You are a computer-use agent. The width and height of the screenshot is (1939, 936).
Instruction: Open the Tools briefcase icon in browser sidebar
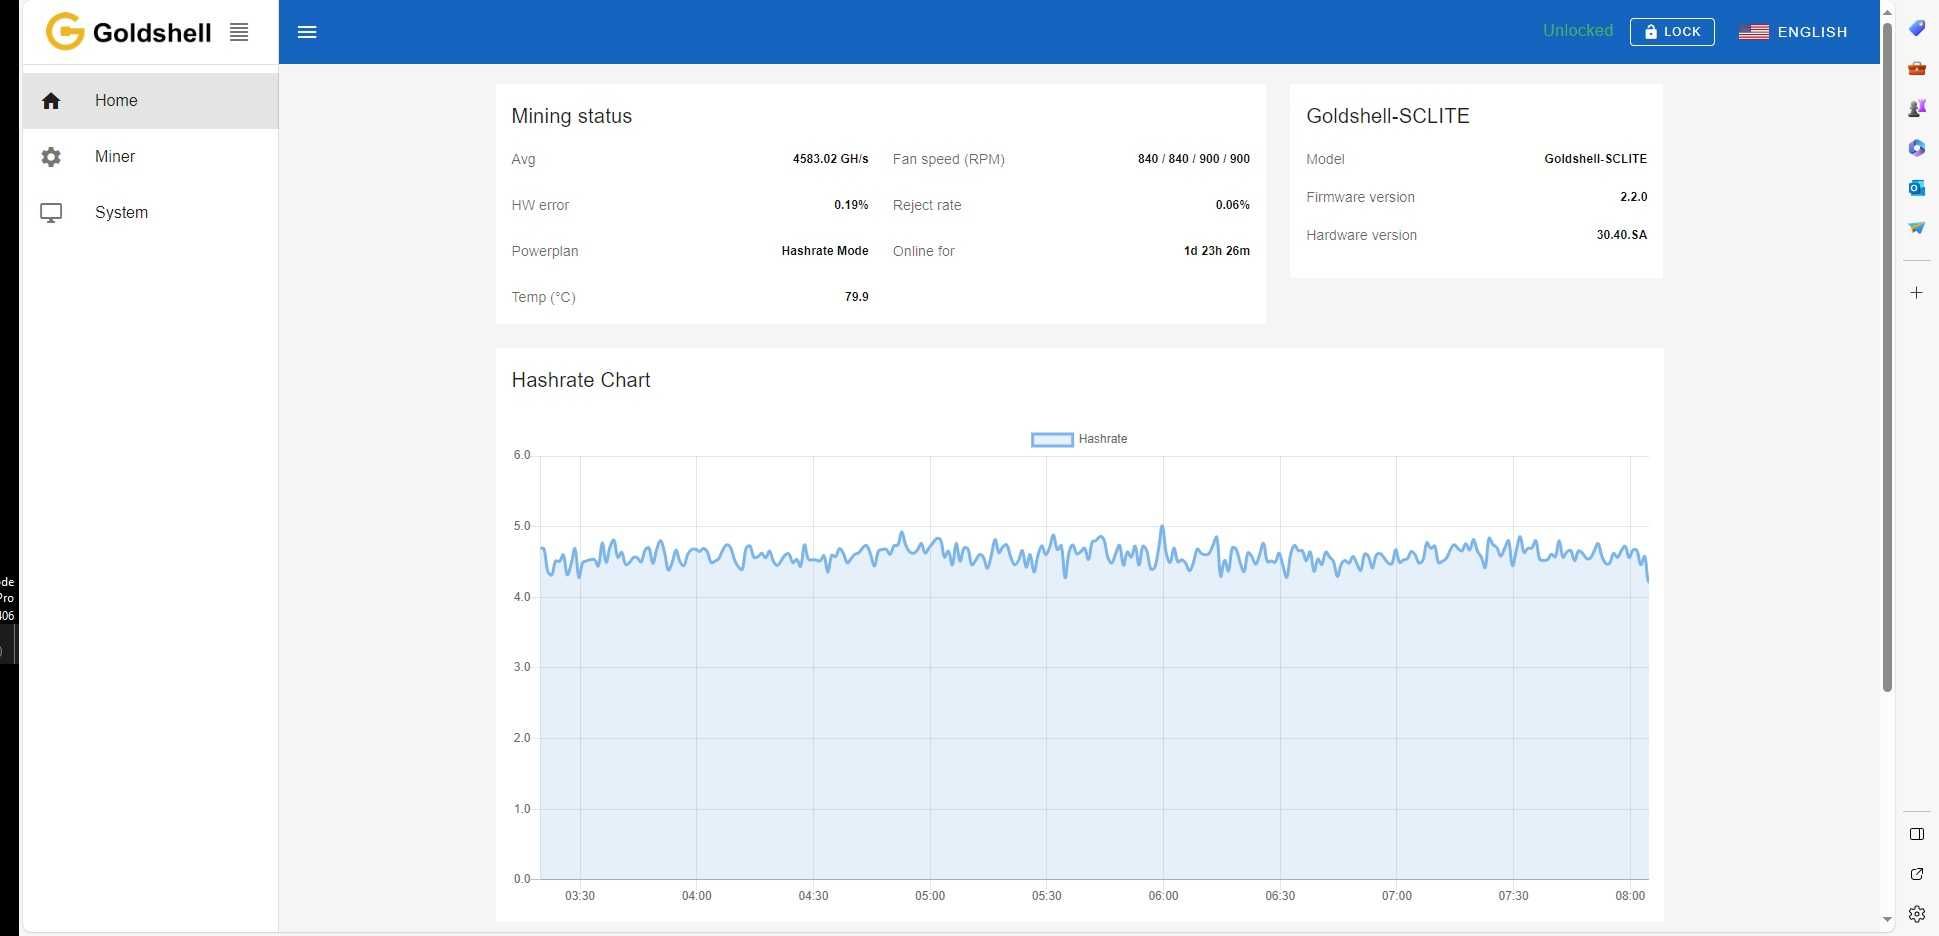(x=1916, y=68)
